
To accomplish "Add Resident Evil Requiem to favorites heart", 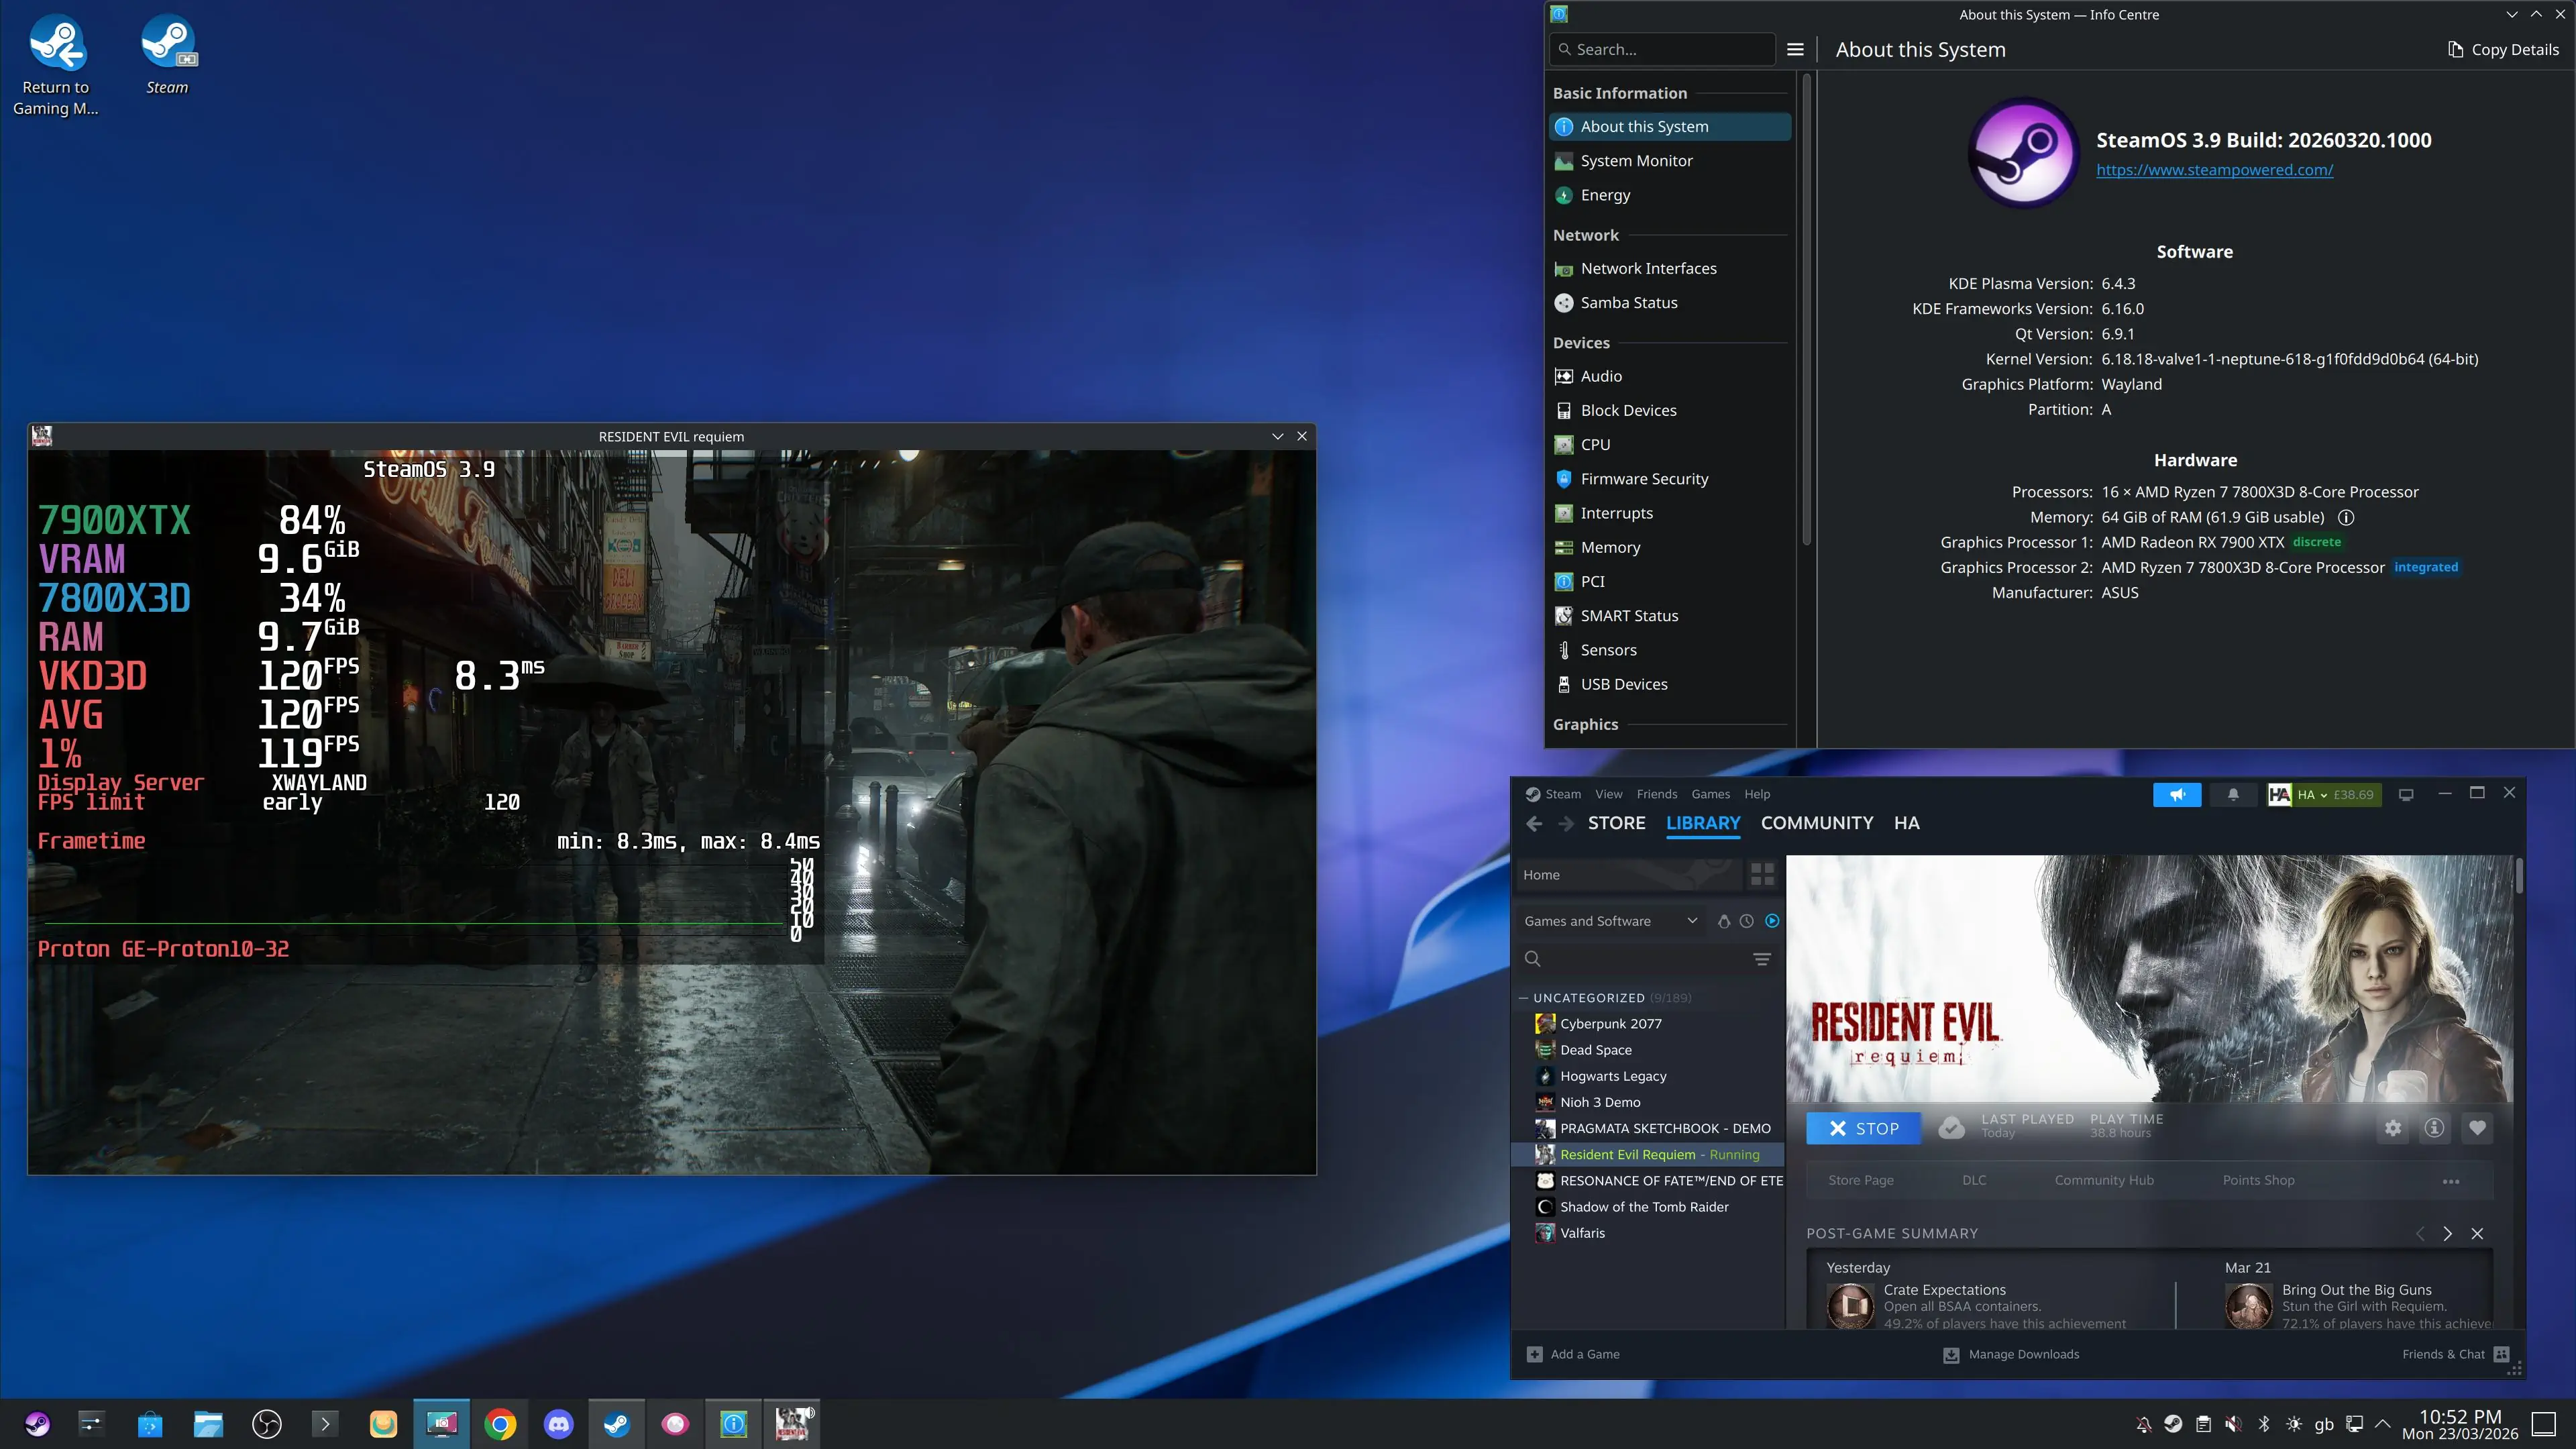I will (2477, 1128).
